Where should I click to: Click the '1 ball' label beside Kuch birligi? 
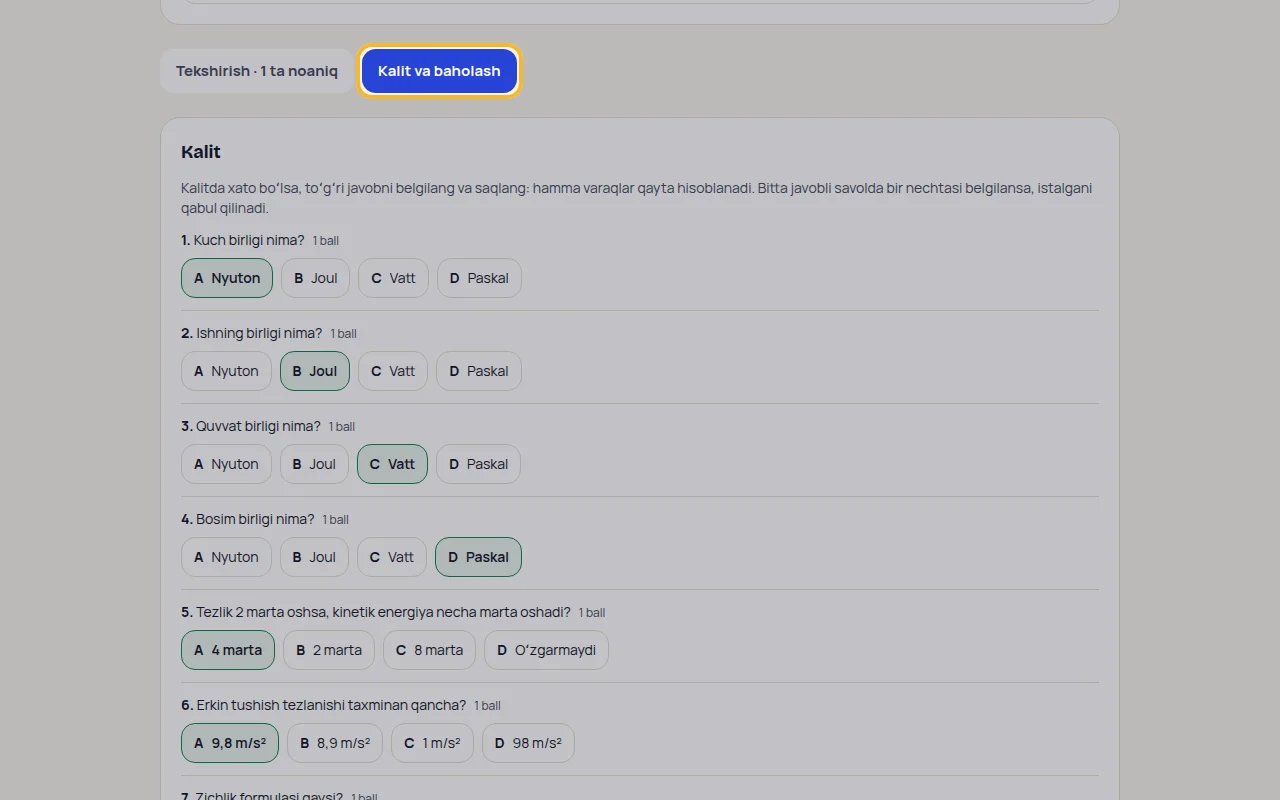click(x=326, y=241)
